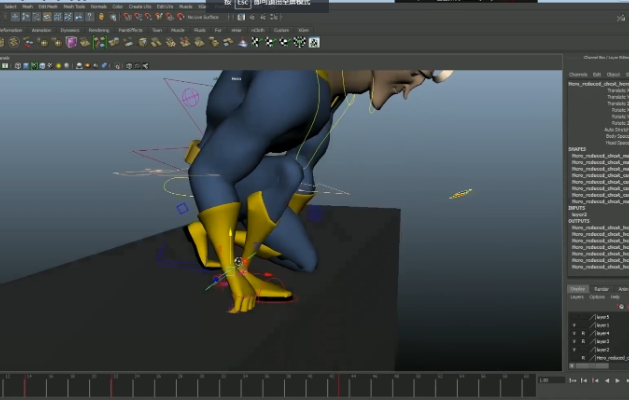This screenshot has height=400, width=629.
Task: Open the Options menu in Layer Editor
Action: (x=597, y=297)
